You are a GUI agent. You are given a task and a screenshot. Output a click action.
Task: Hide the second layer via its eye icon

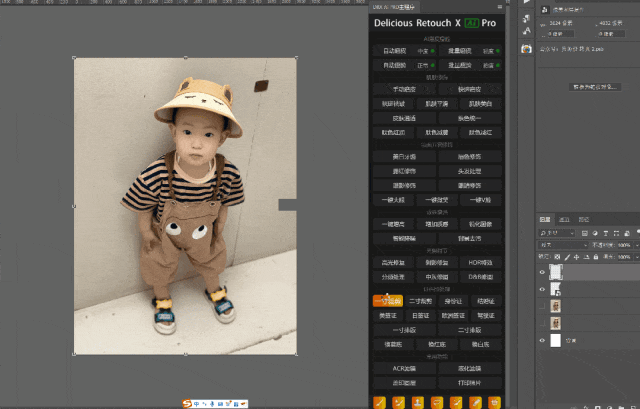point(542,289)
